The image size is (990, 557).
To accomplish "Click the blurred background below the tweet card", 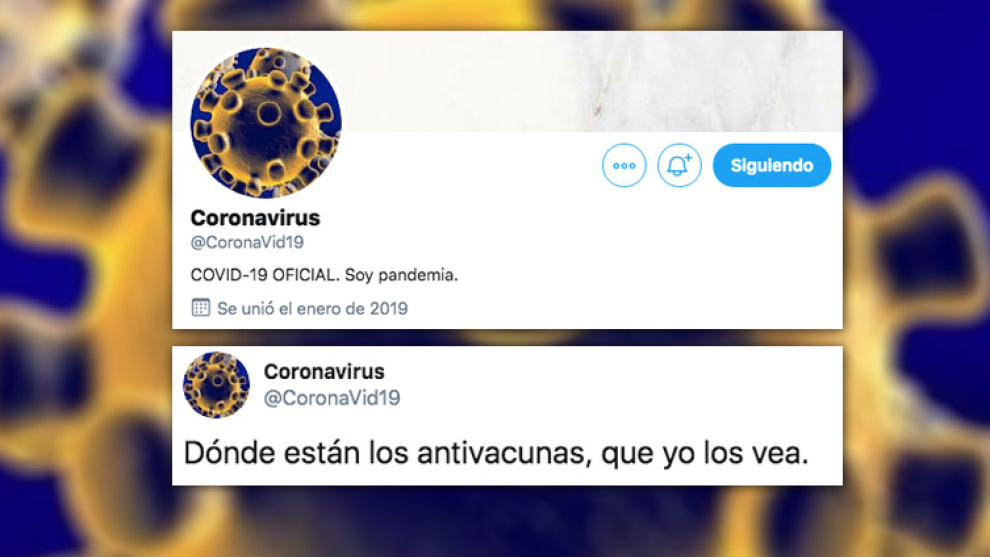I will [x=507, y=521].
